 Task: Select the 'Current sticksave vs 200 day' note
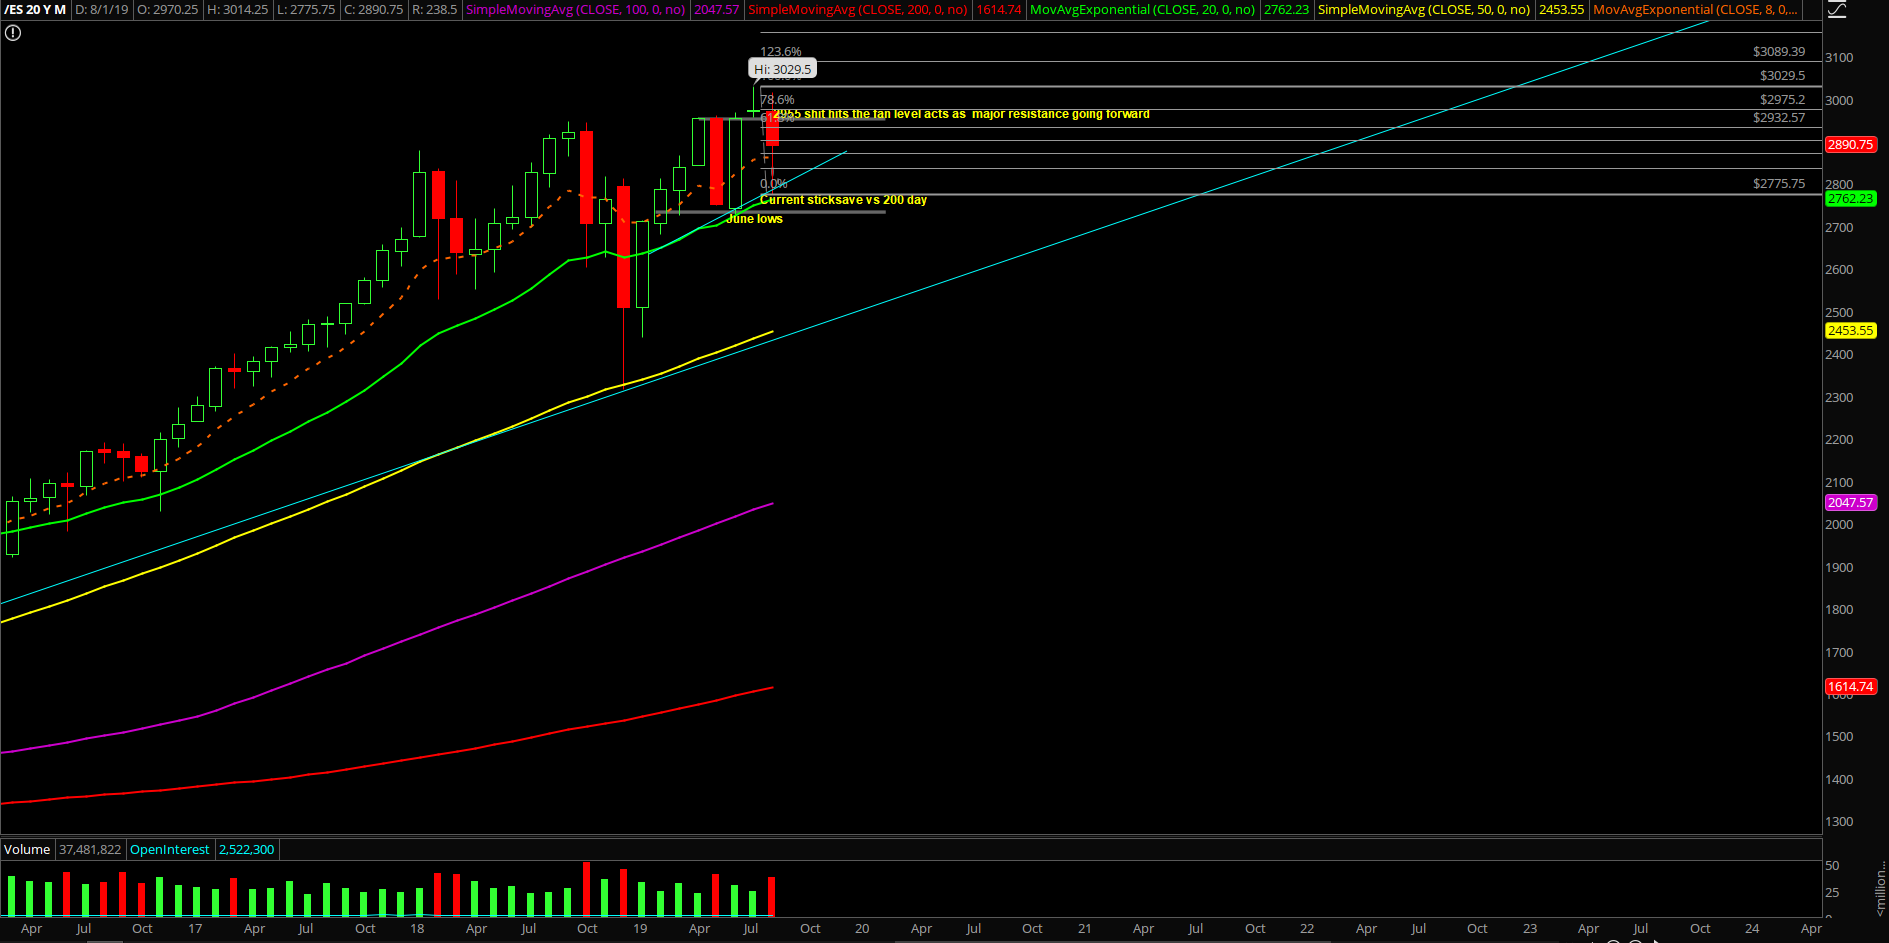(x=843, y=200)
